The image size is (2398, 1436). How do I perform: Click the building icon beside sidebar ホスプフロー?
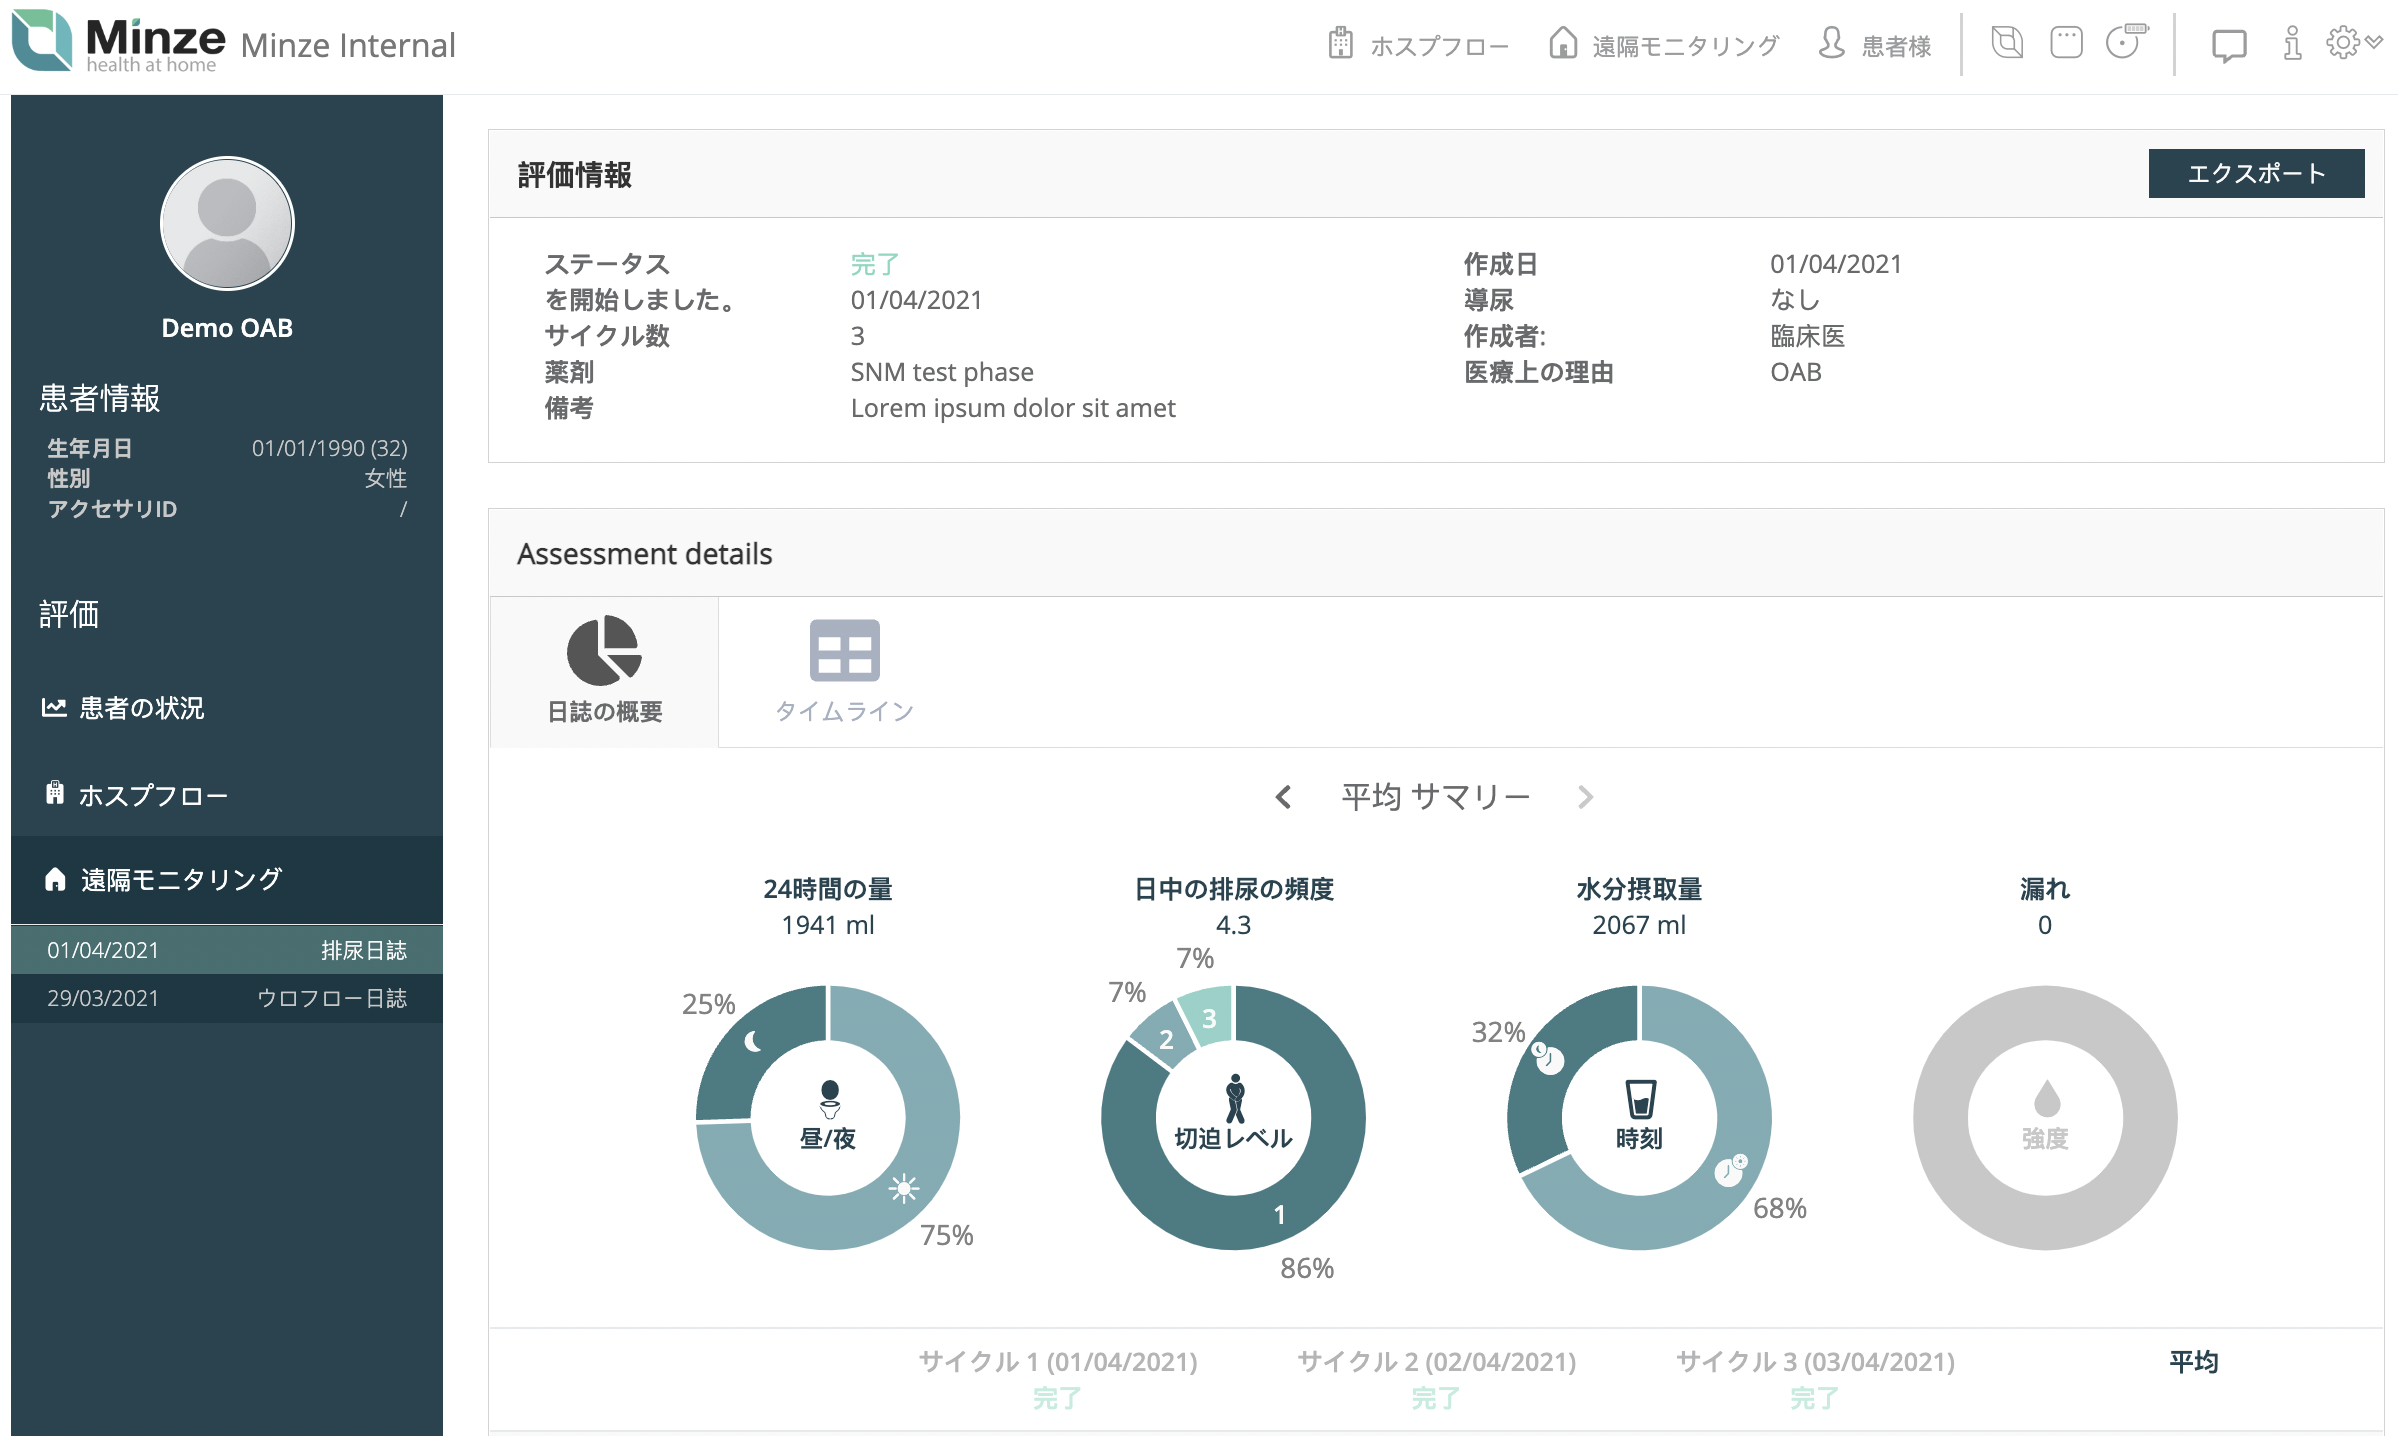tap(55, 793)
